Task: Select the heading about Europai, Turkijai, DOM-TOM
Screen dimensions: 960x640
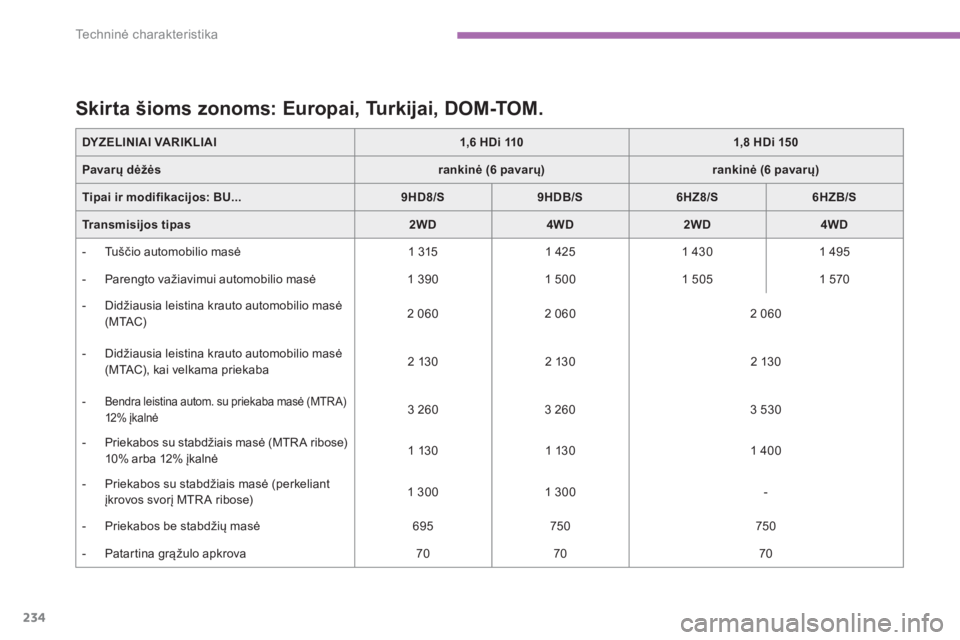Action: 310,105
